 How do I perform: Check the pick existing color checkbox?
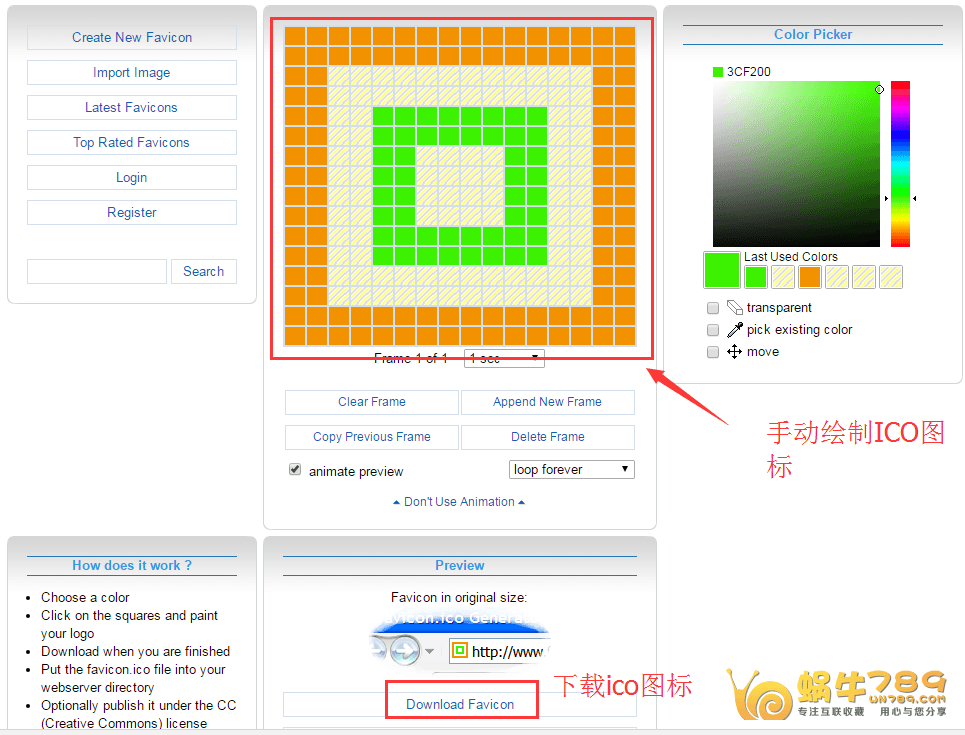pos(713,330)
